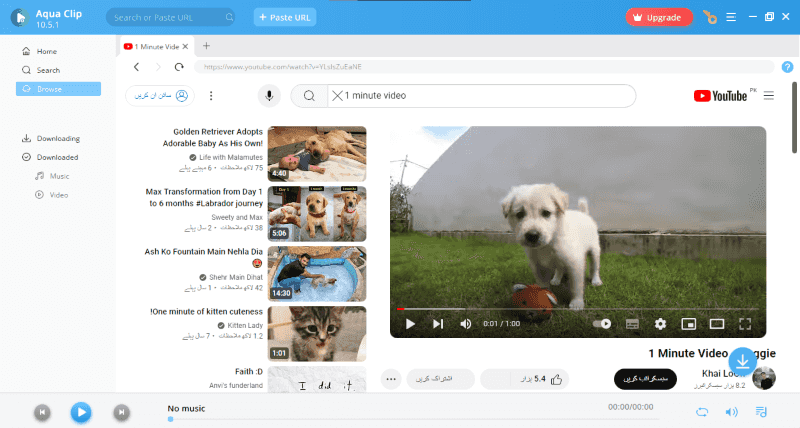Open YouTube three-dot settings menu
Image resolution: width=800 pixels, height=428 pixels.
click(211, 96)
